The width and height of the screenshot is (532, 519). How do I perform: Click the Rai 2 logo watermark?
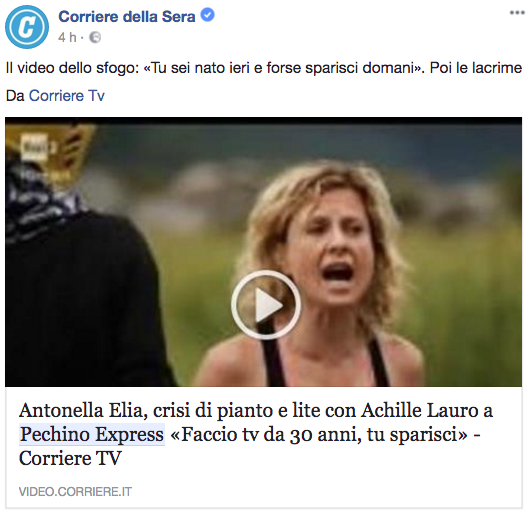(35, 147)
